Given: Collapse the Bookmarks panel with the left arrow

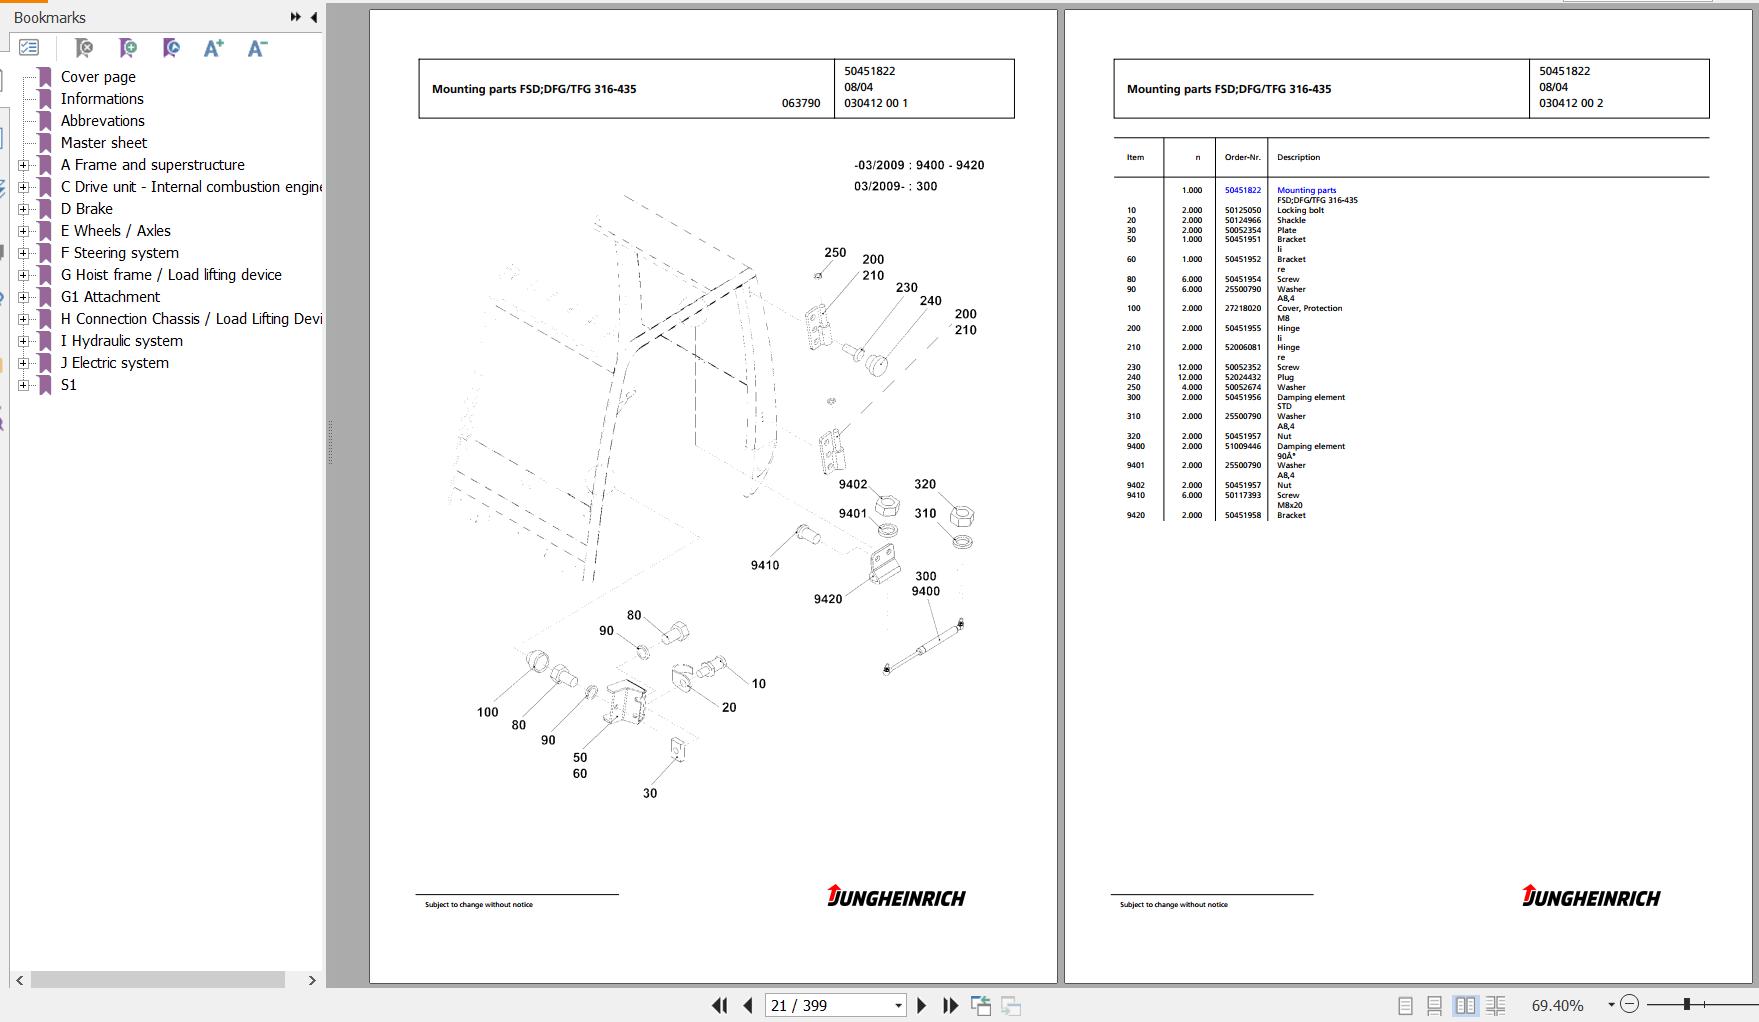Looking at the screenshot, I should [x=313, y=17].
